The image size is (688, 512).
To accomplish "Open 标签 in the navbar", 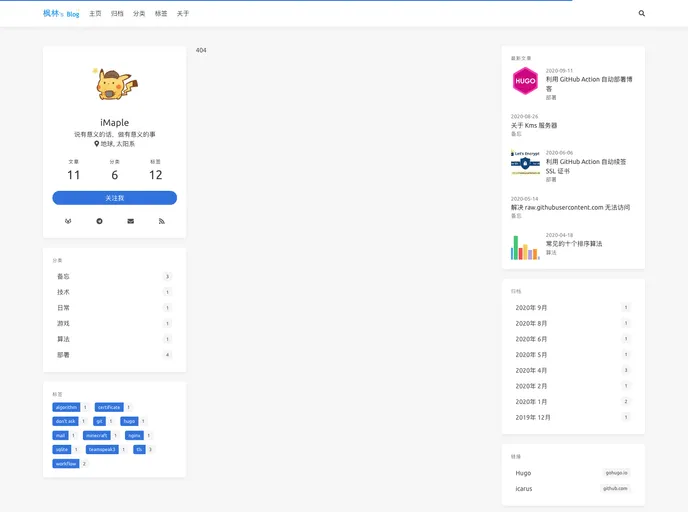I will pos(161,14).
